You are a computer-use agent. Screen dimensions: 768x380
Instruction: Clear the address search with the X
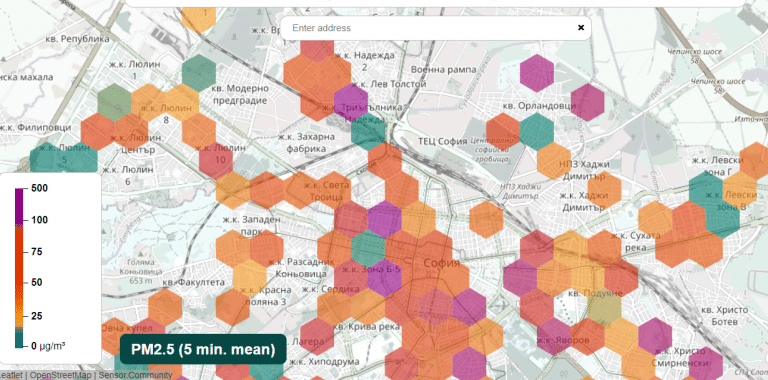pos(581,28)
